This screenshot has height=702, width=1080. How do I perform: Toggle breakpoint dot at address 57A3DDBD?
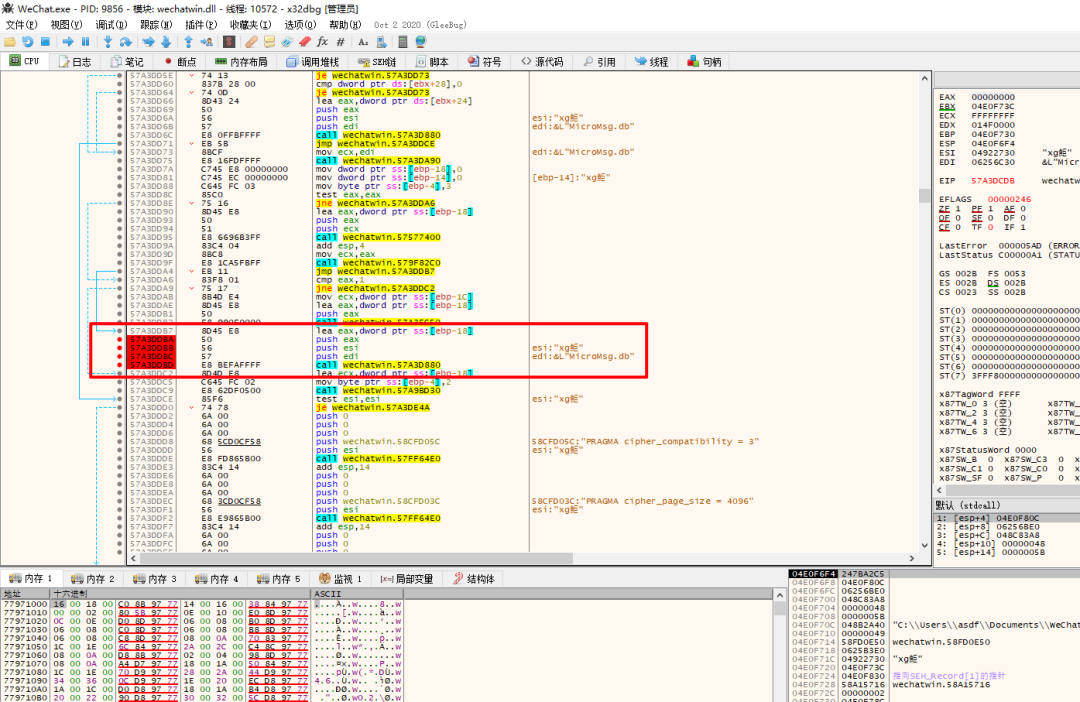(120, 365)
